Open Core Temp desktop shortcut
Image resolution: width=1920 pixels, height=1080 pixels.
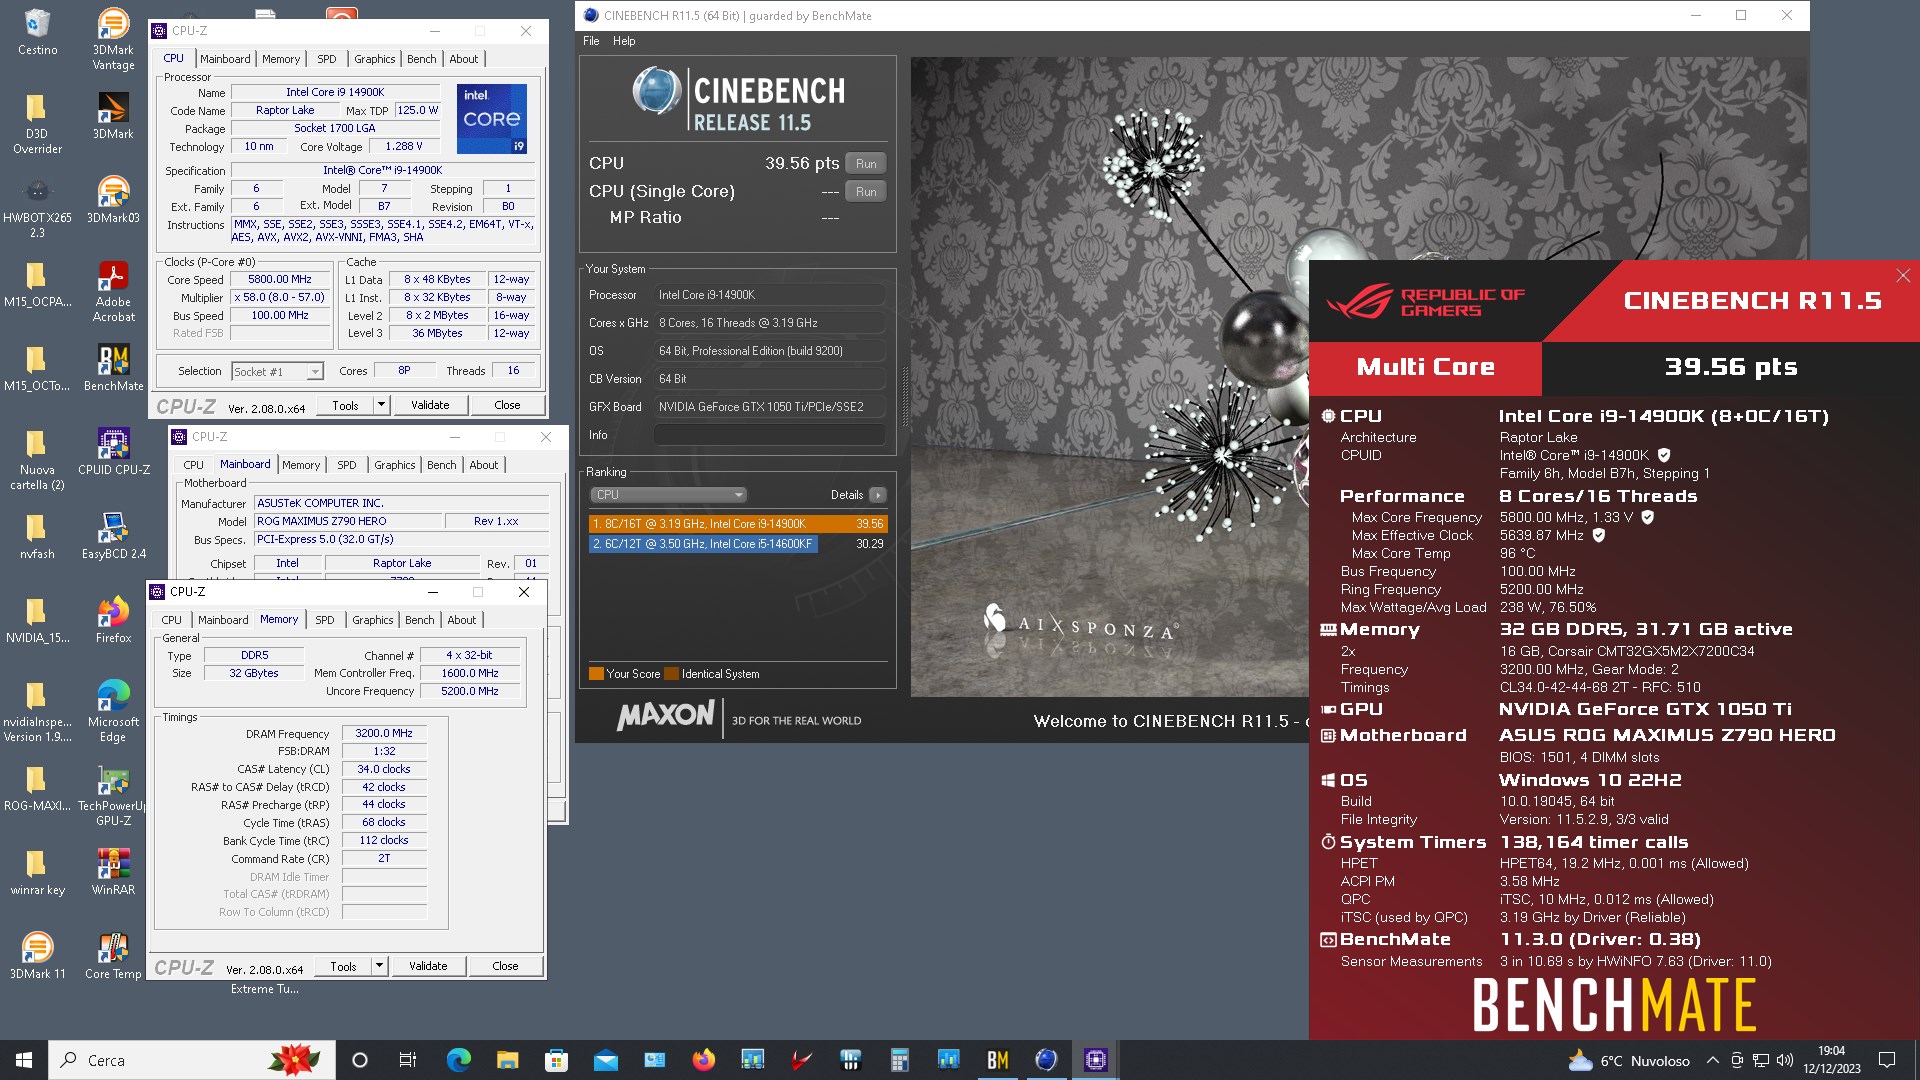click(x=113, y=955)
